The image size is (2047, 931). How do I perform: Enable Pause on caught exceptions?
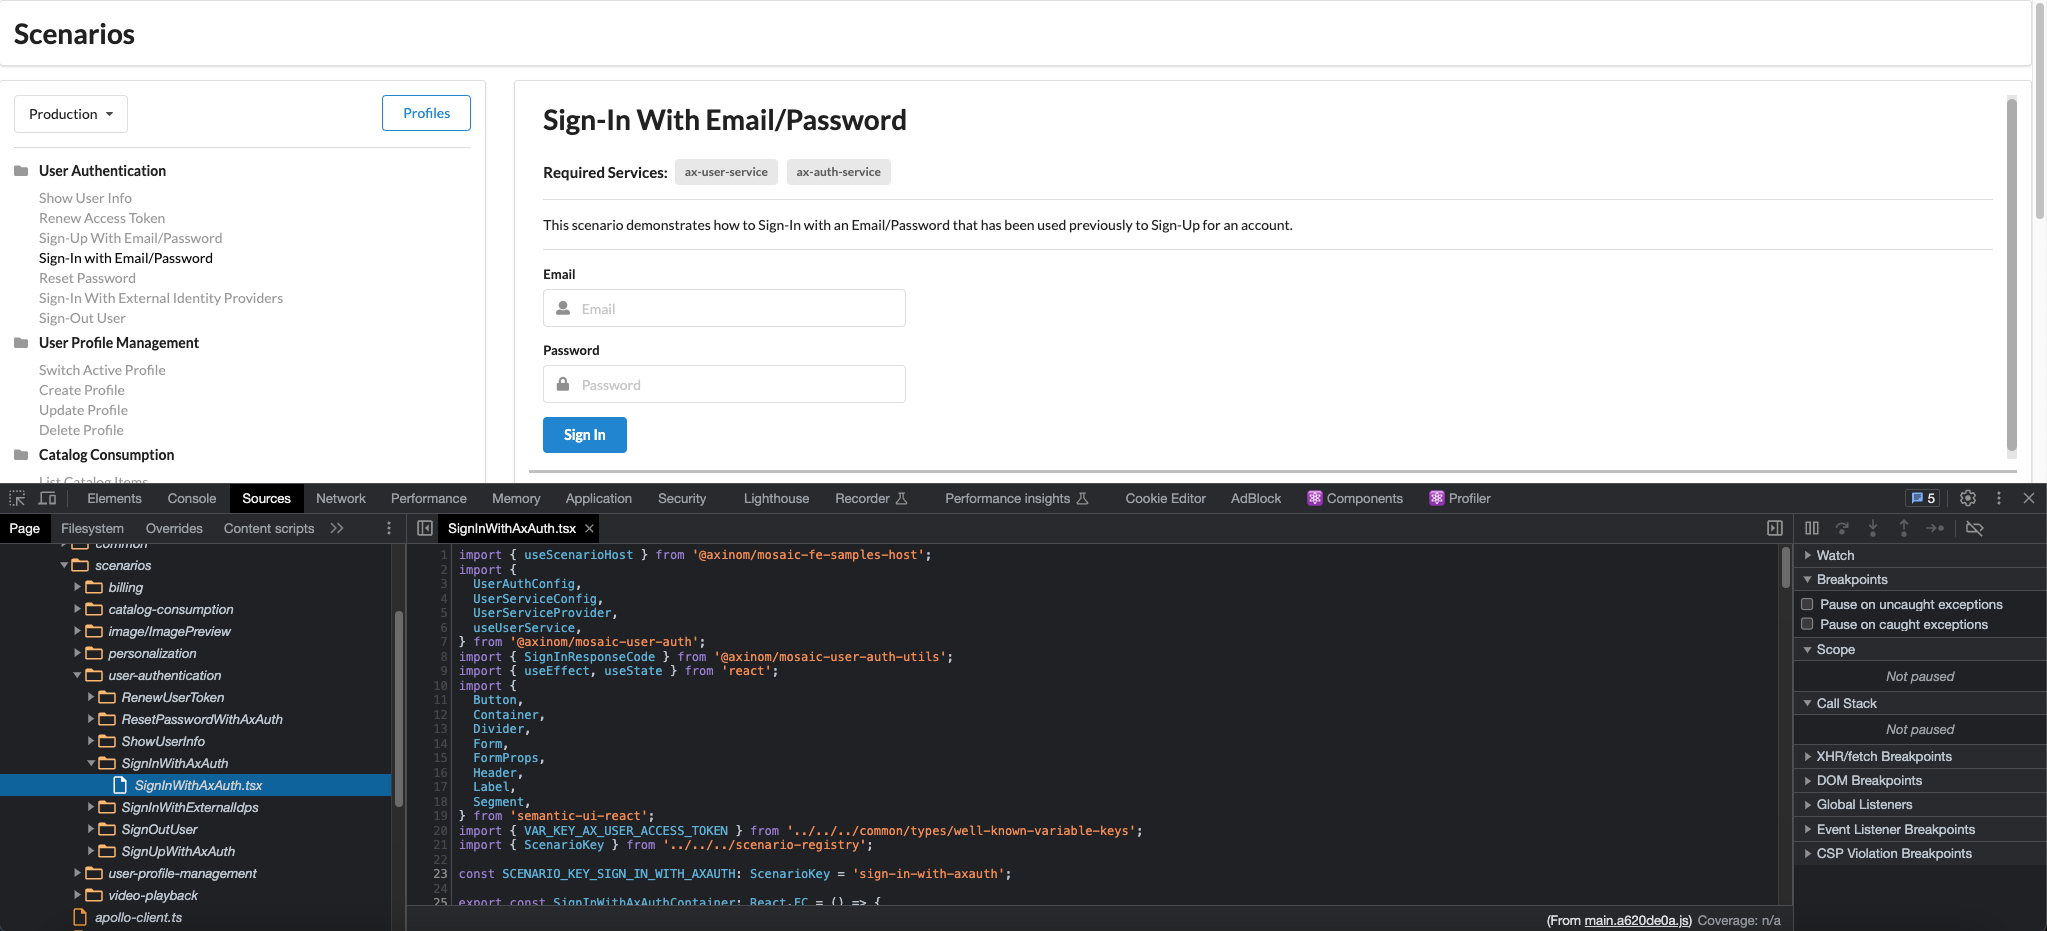point(1807,624)
